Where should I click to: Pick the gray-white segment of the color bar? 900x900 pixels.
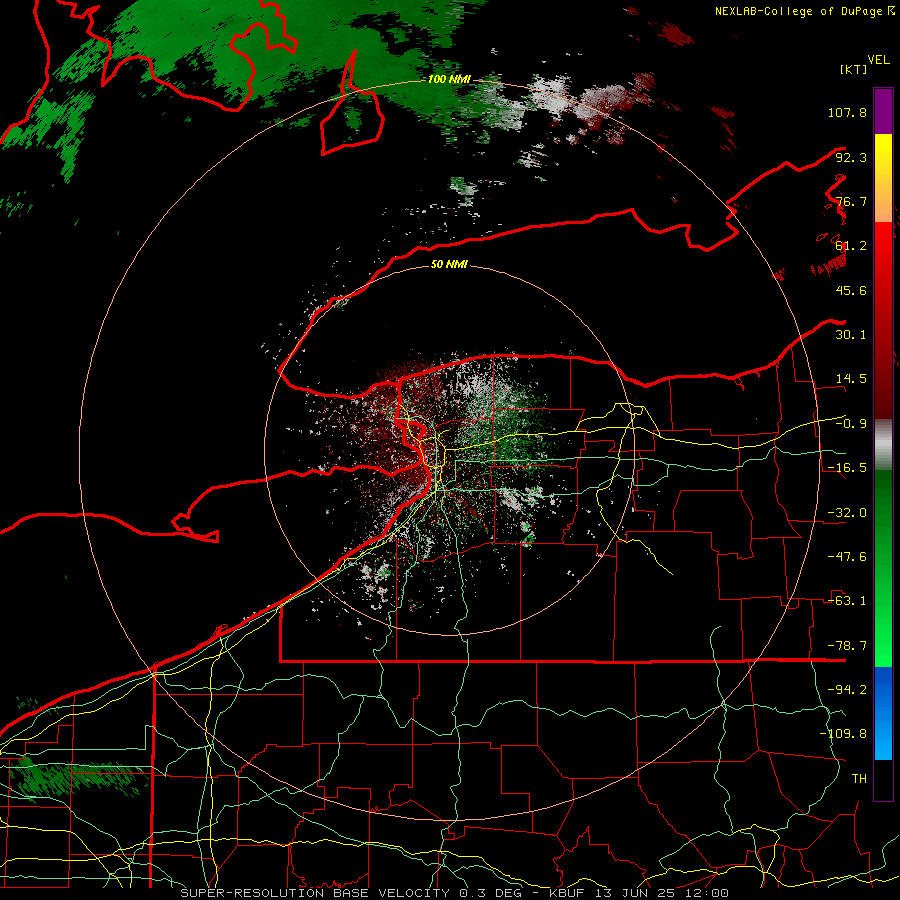click(x=883, y=445)
